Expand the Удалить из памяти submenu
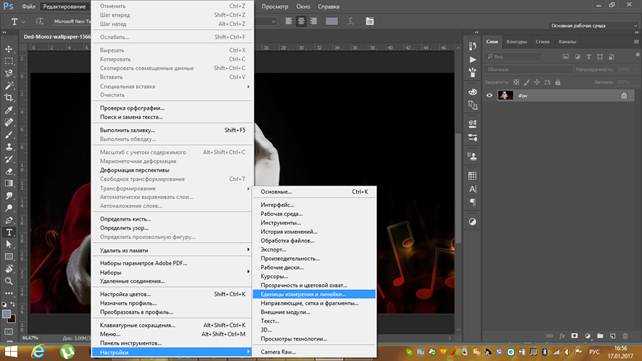The image size is (642, 361). 172,250
